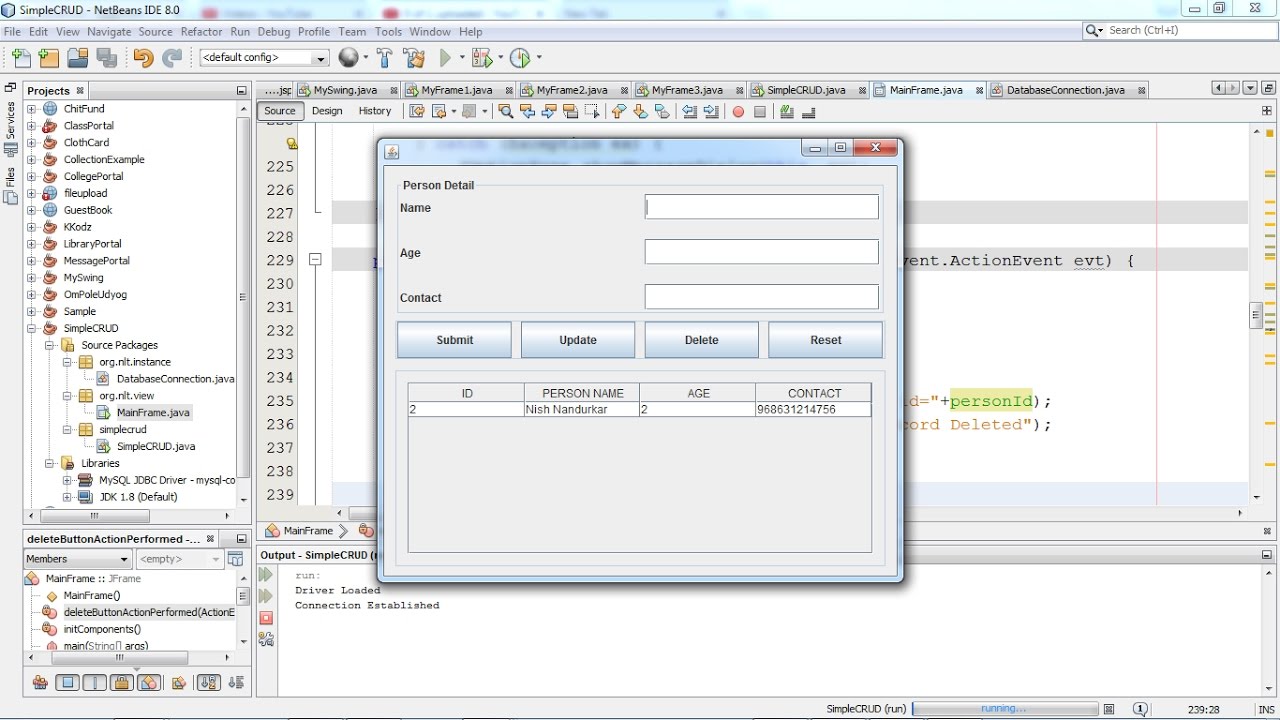
Task: Click the green Run Project arrow
Action: pyautogui.click(x=446, y=58)
